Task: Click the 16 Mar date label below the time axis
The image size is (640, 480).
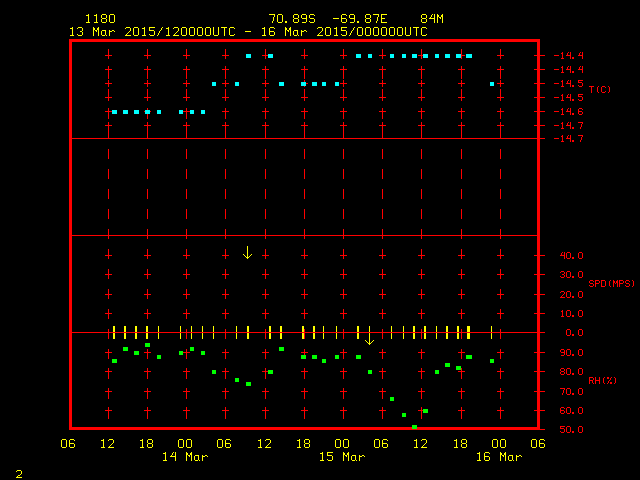Action: point(497,457)
